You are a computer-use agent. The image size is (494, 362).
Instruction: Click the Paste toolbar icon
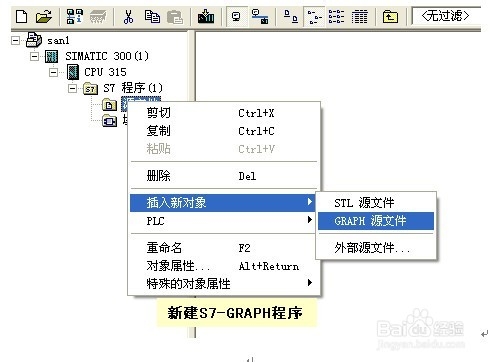[175, 17]
